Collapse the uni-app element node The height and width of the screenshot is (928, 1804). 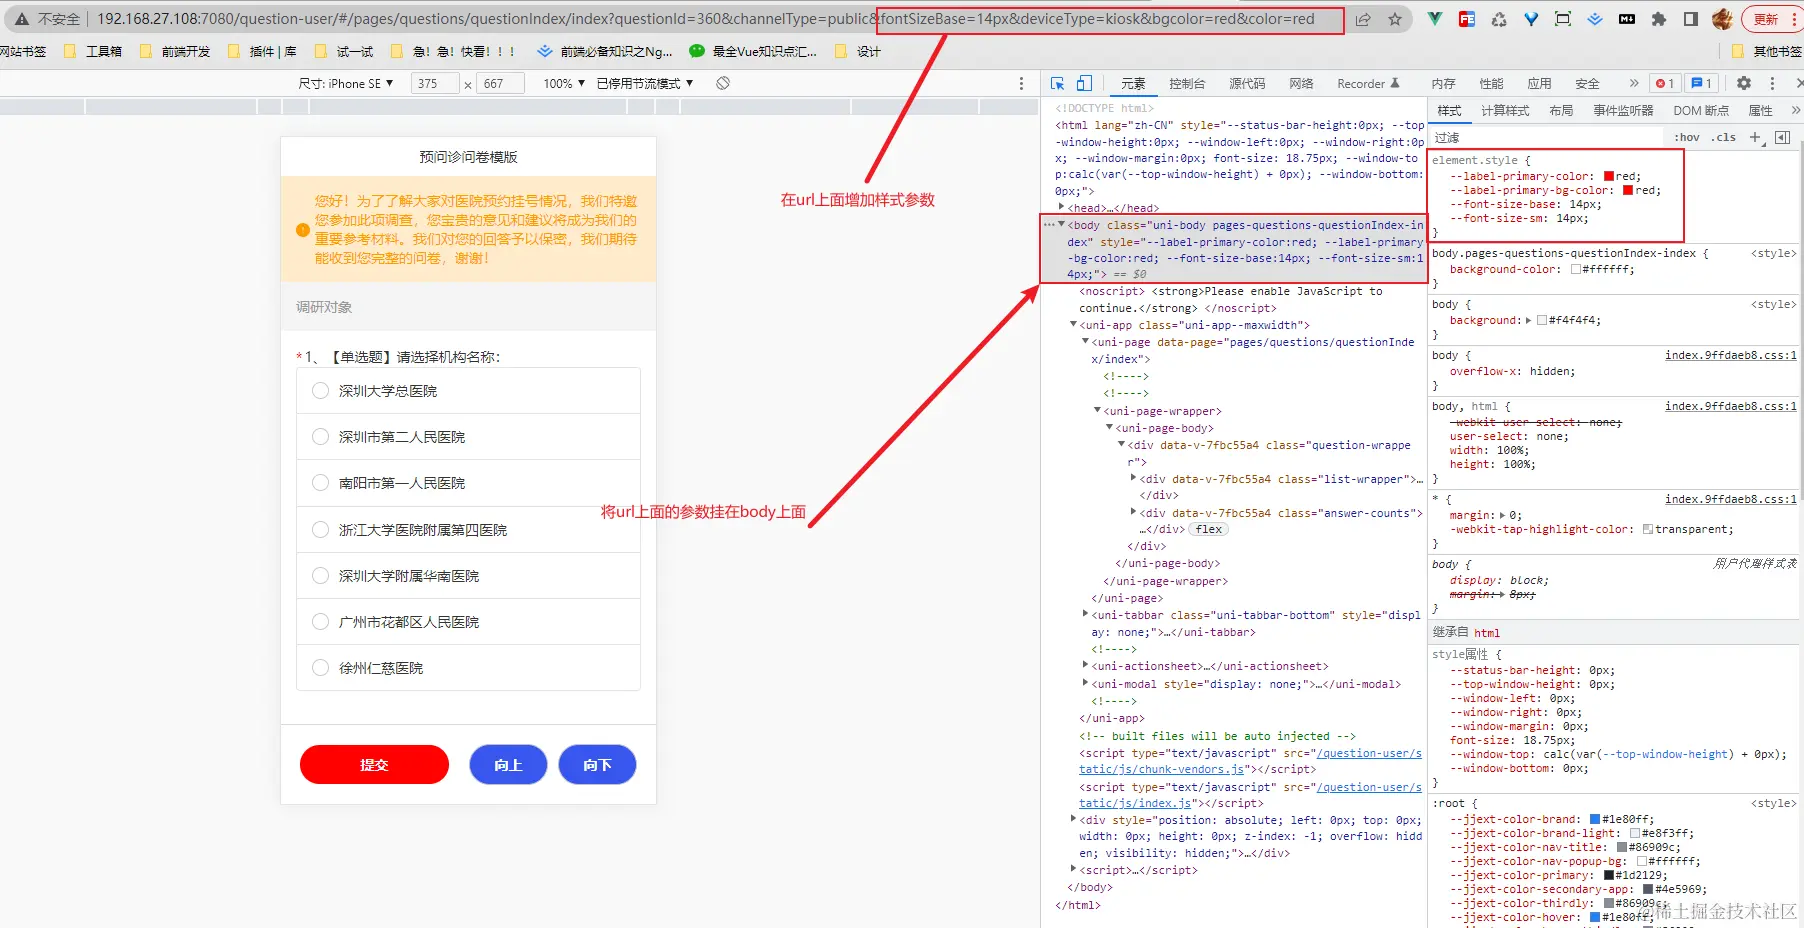click(1073, 325)
